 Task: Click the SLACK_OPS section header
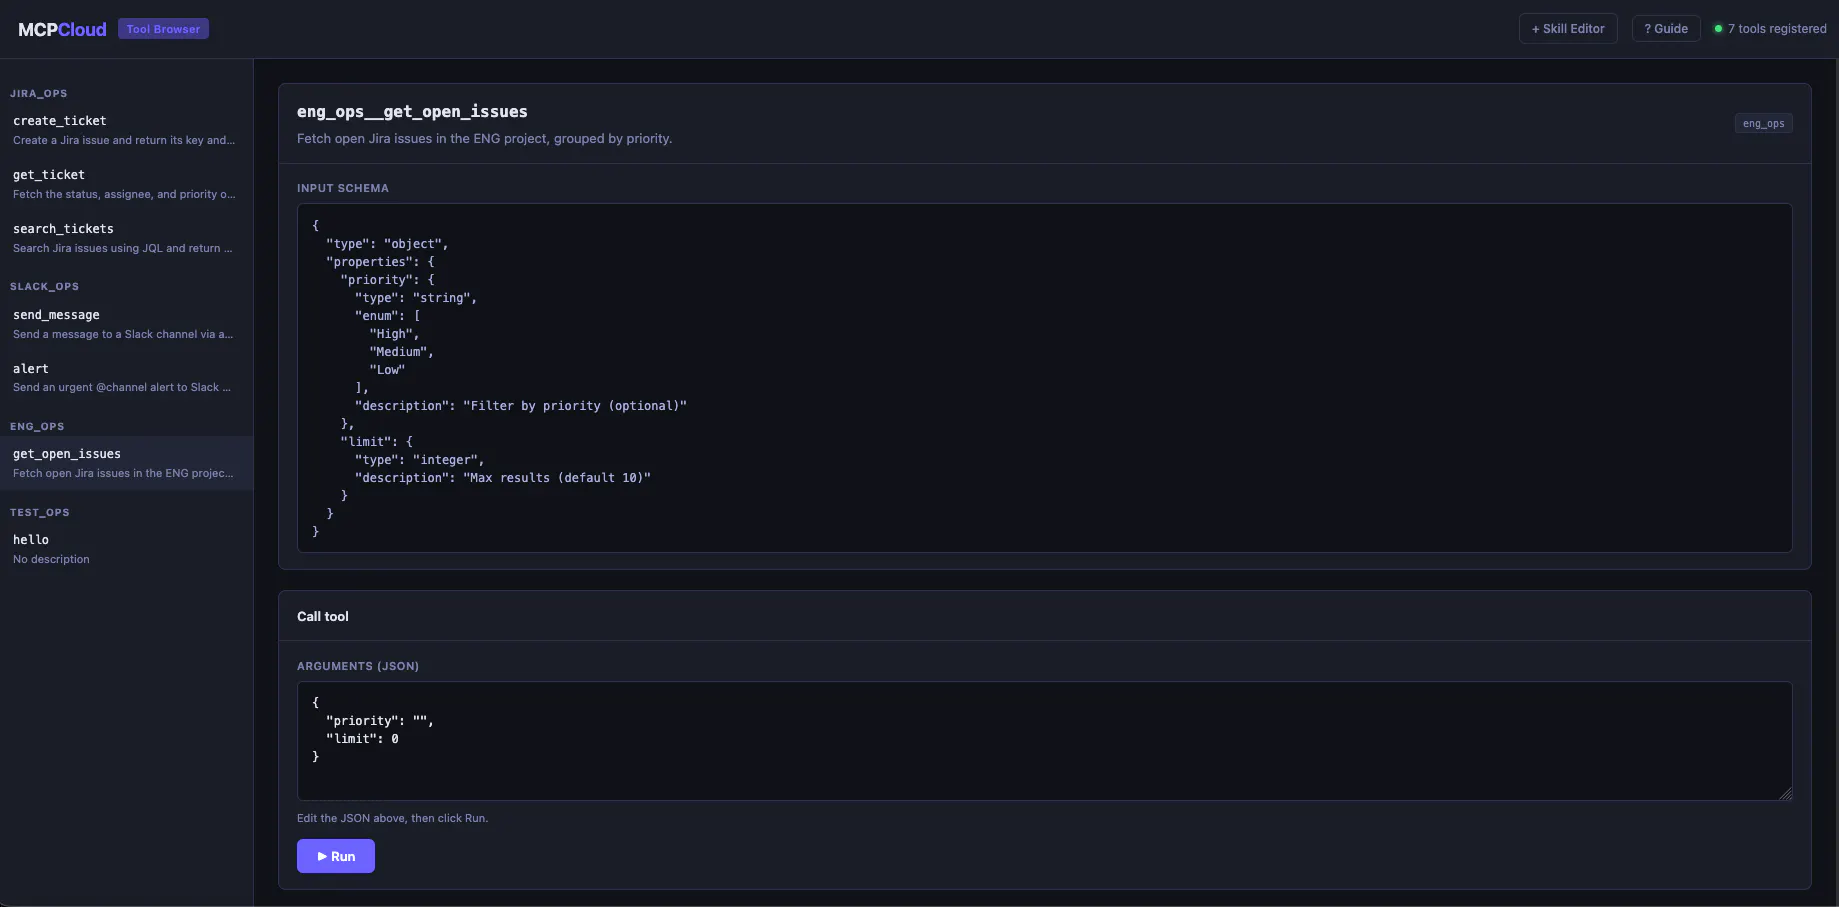pos(44,287)
